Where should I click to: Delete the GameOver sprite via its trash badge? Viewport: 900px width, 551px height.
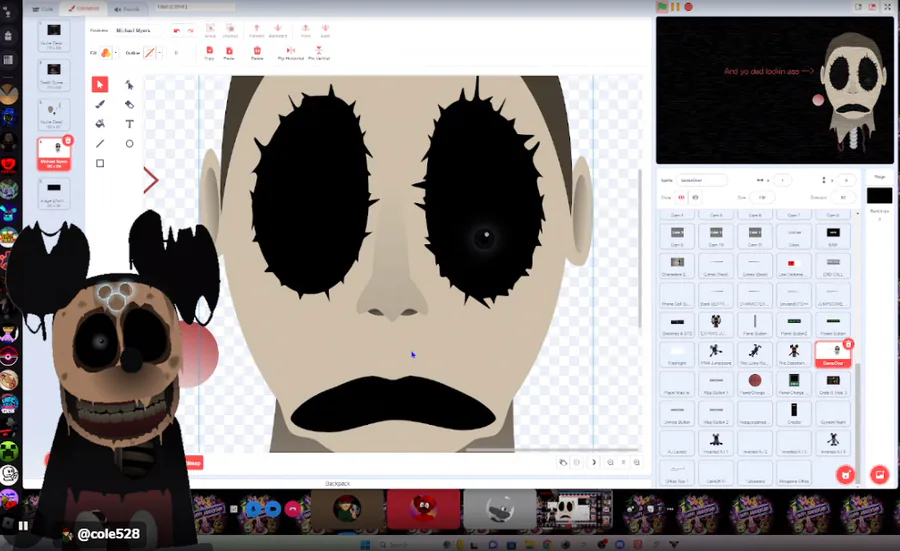tap(848, 344)
